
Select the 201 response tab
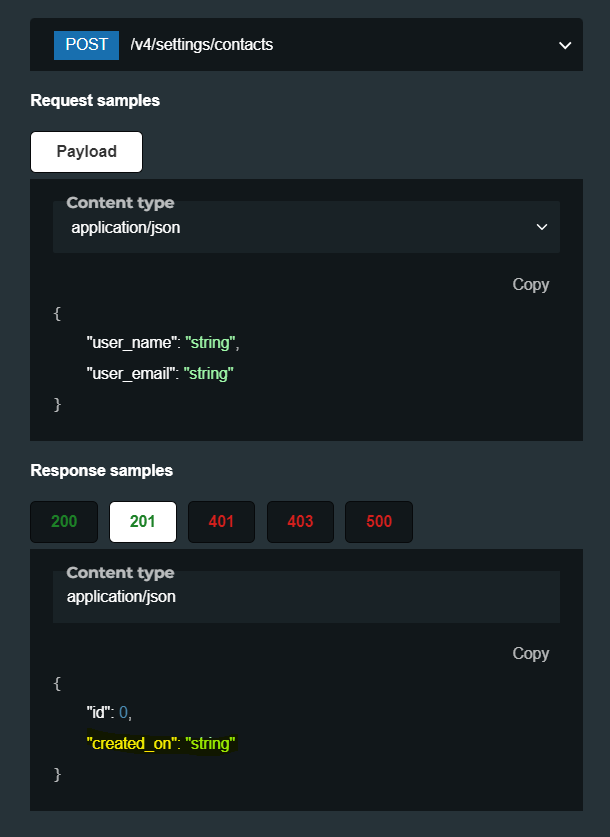coord(143,522)
